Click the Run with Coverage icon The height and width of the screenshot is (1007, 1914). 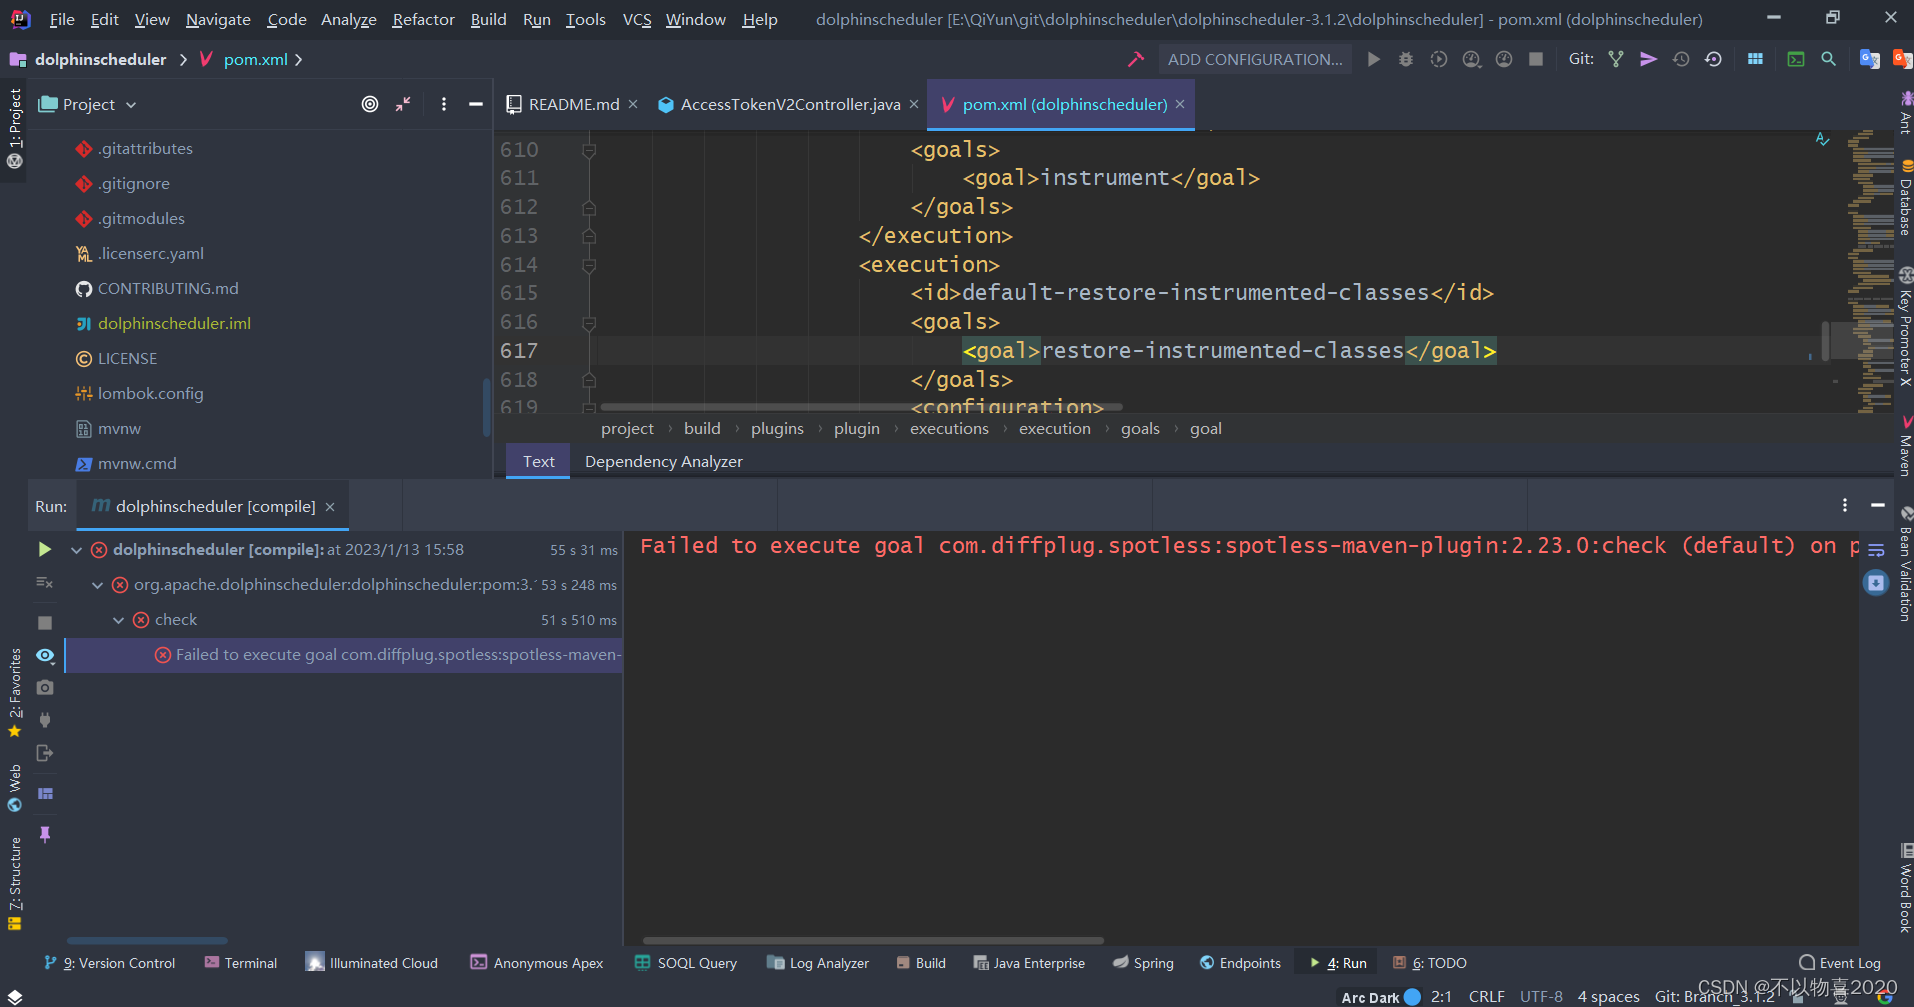1439,59
